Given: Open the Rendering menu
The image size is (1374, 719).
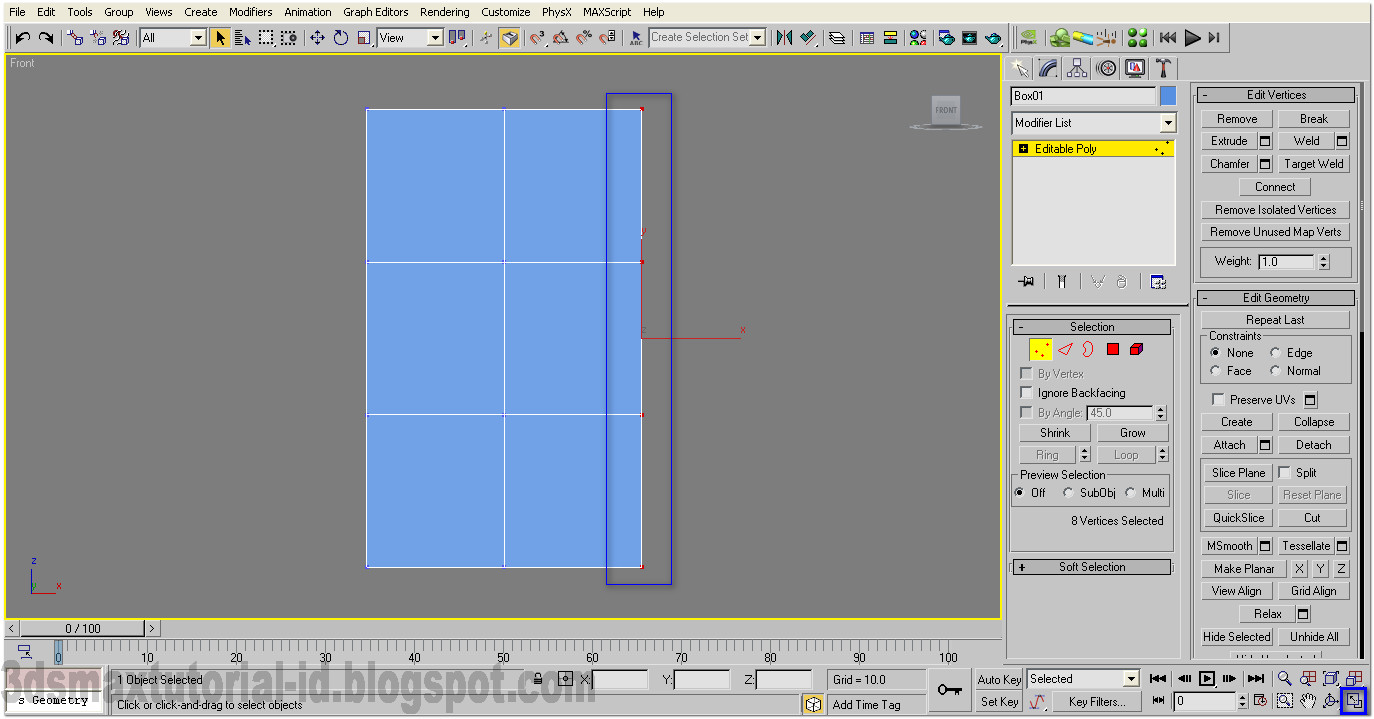Looking at the screenshot, I should pos(445,11).
